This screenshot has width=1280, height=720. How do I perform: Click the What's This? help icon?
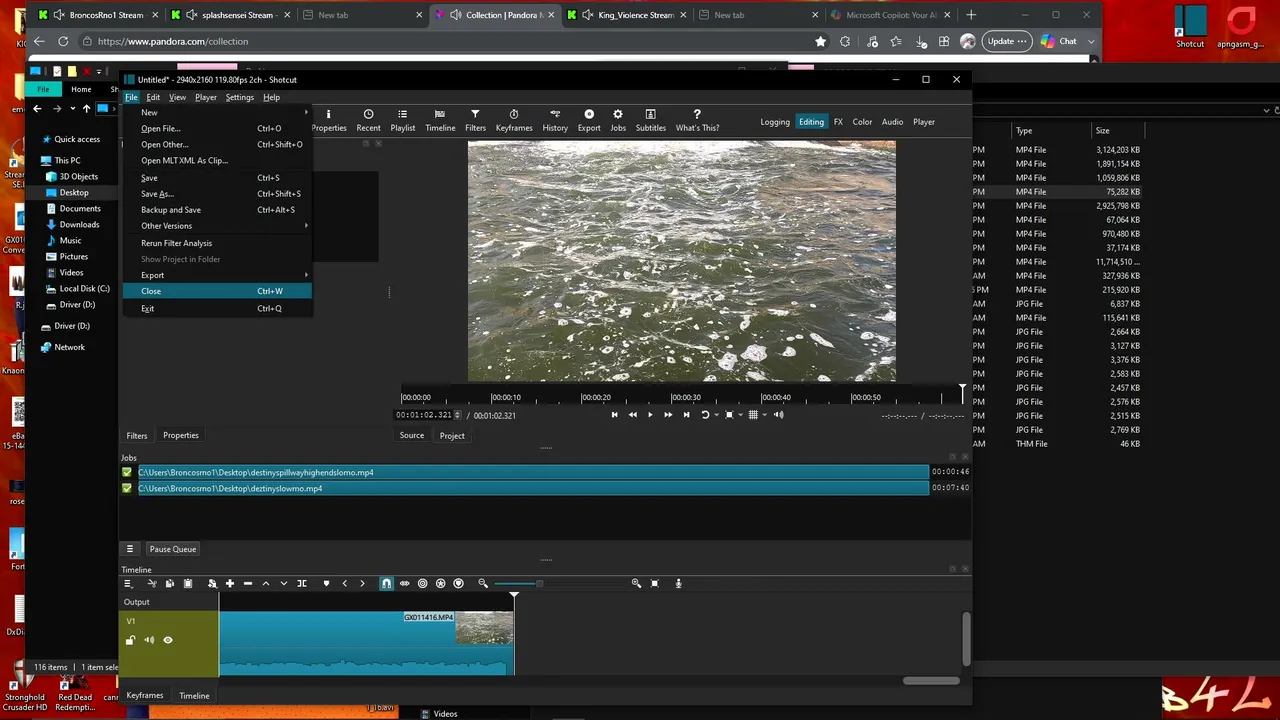[697, 120]
